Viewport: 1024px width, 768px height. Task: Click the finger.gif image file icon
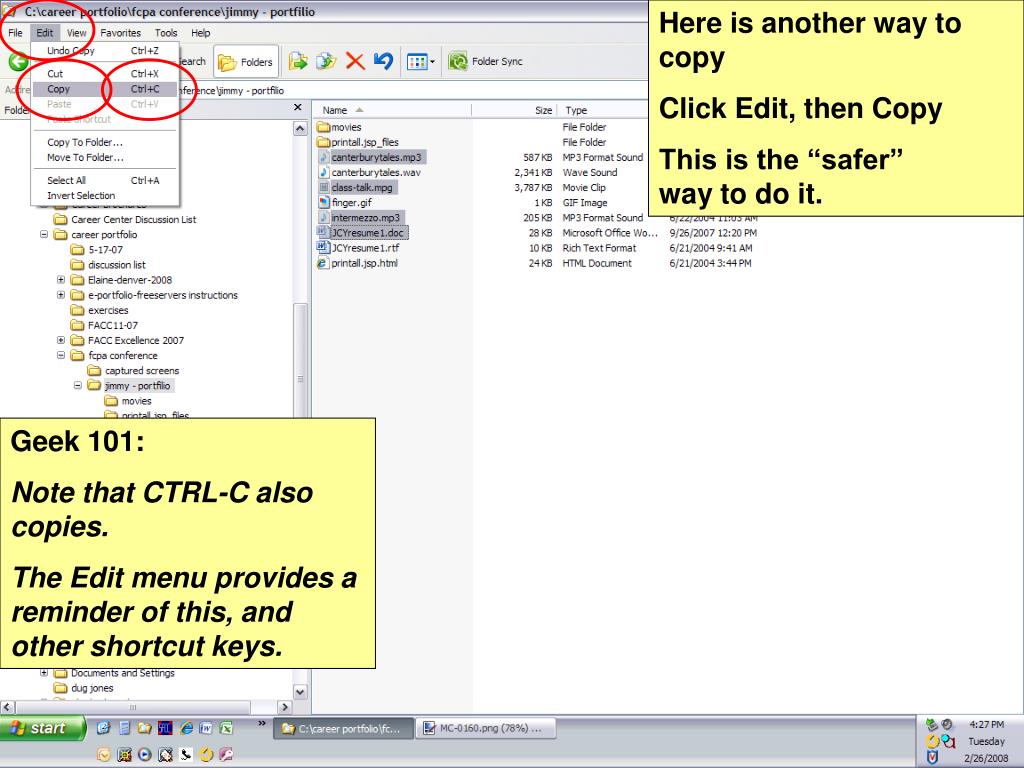(x=323, y=202)
